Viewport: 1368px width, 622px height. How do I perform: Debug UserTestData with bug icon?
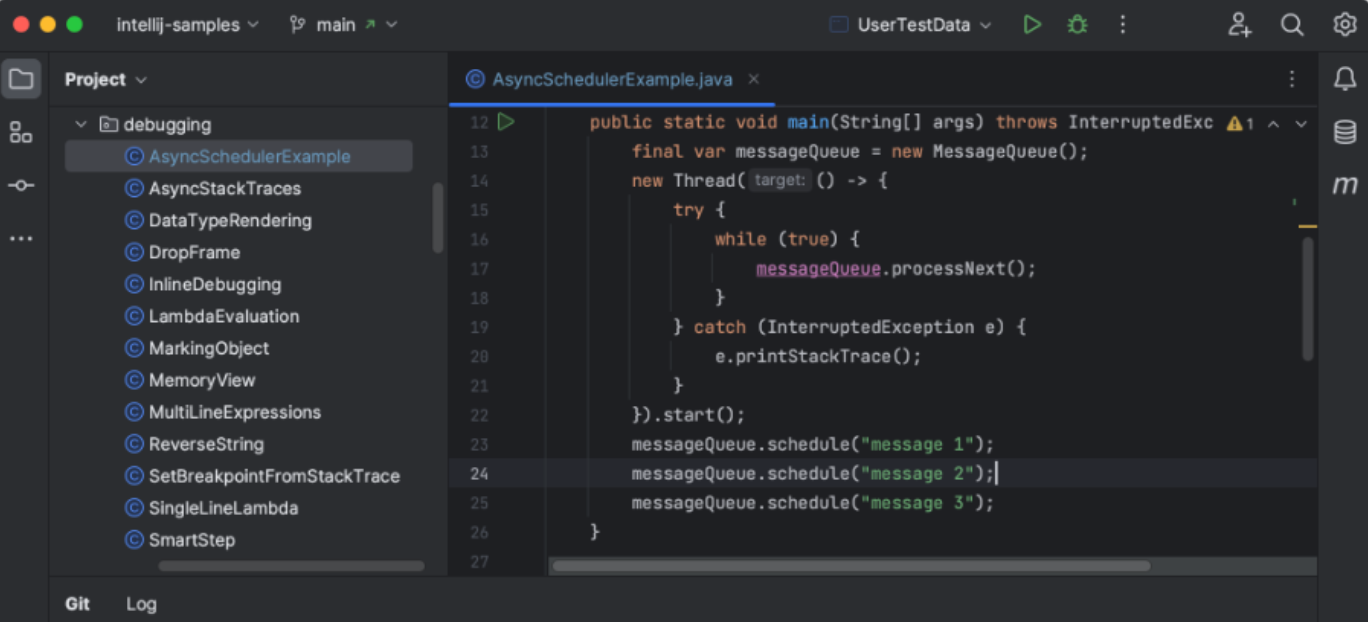pyautogui.click(x=1077, y=25)
